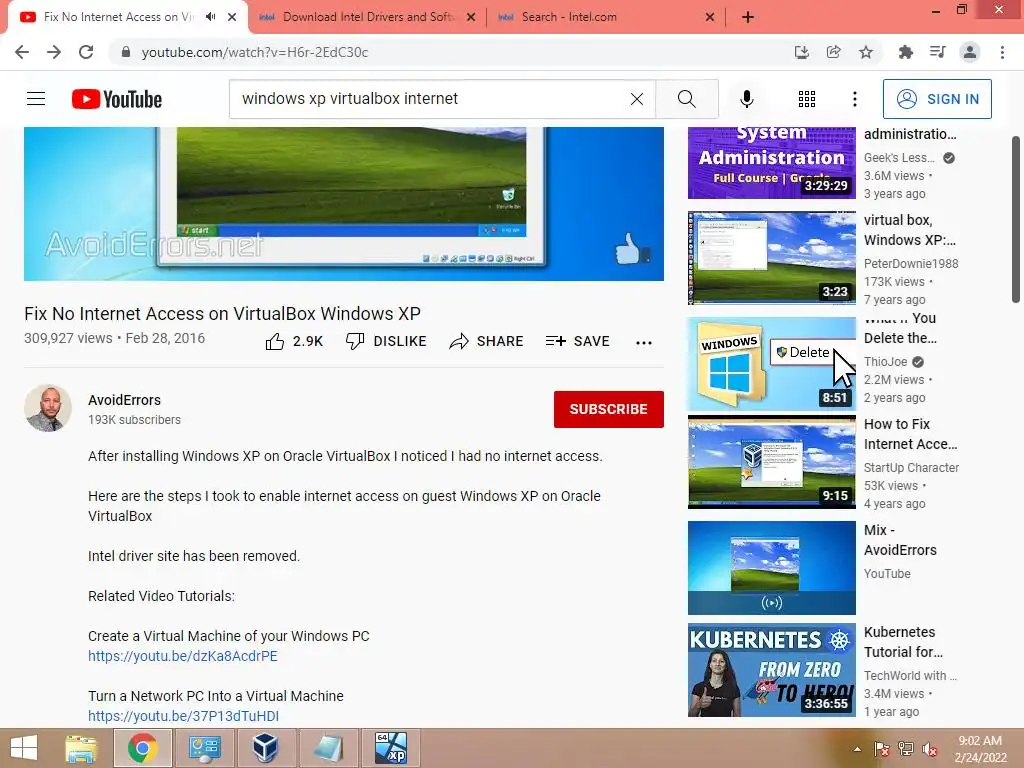The image size is (1024, 768).
Task: Go forward with the browser forward arrow
Action: point(54,52)
